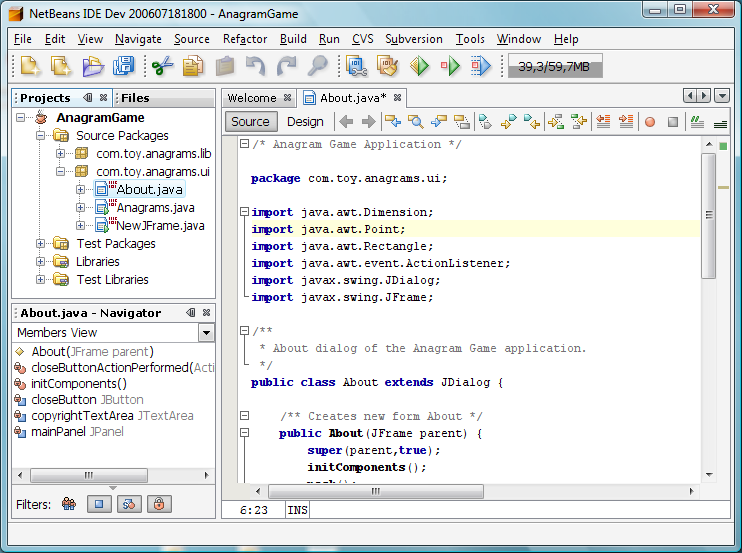
Task: Click the Attach Debugger icon
Action: coord(481,66)
